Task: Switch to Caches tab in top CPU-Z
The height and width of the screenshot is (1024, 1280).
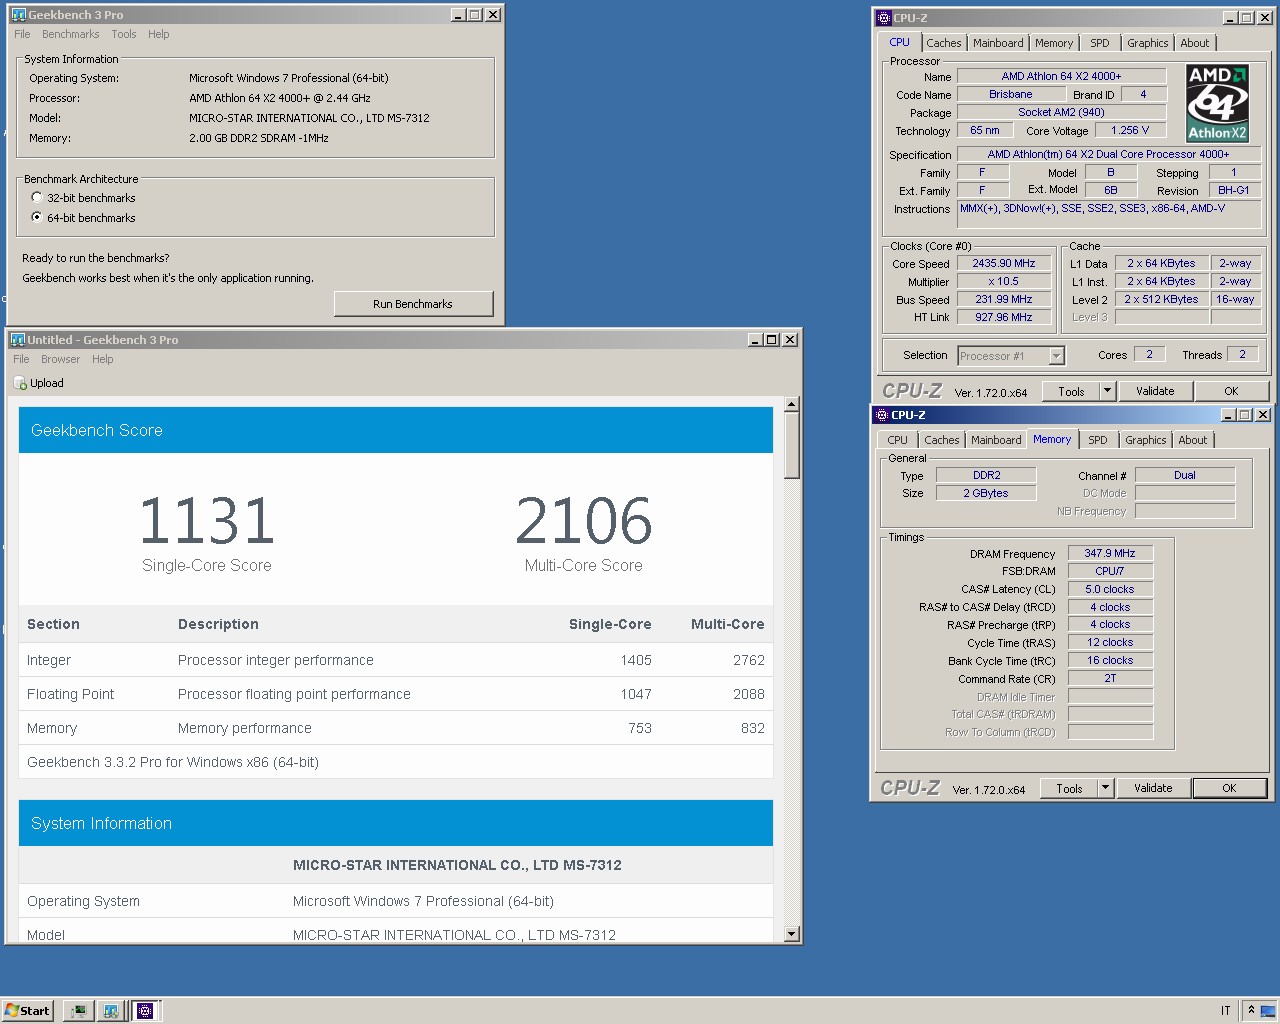Action: (943, 43)
